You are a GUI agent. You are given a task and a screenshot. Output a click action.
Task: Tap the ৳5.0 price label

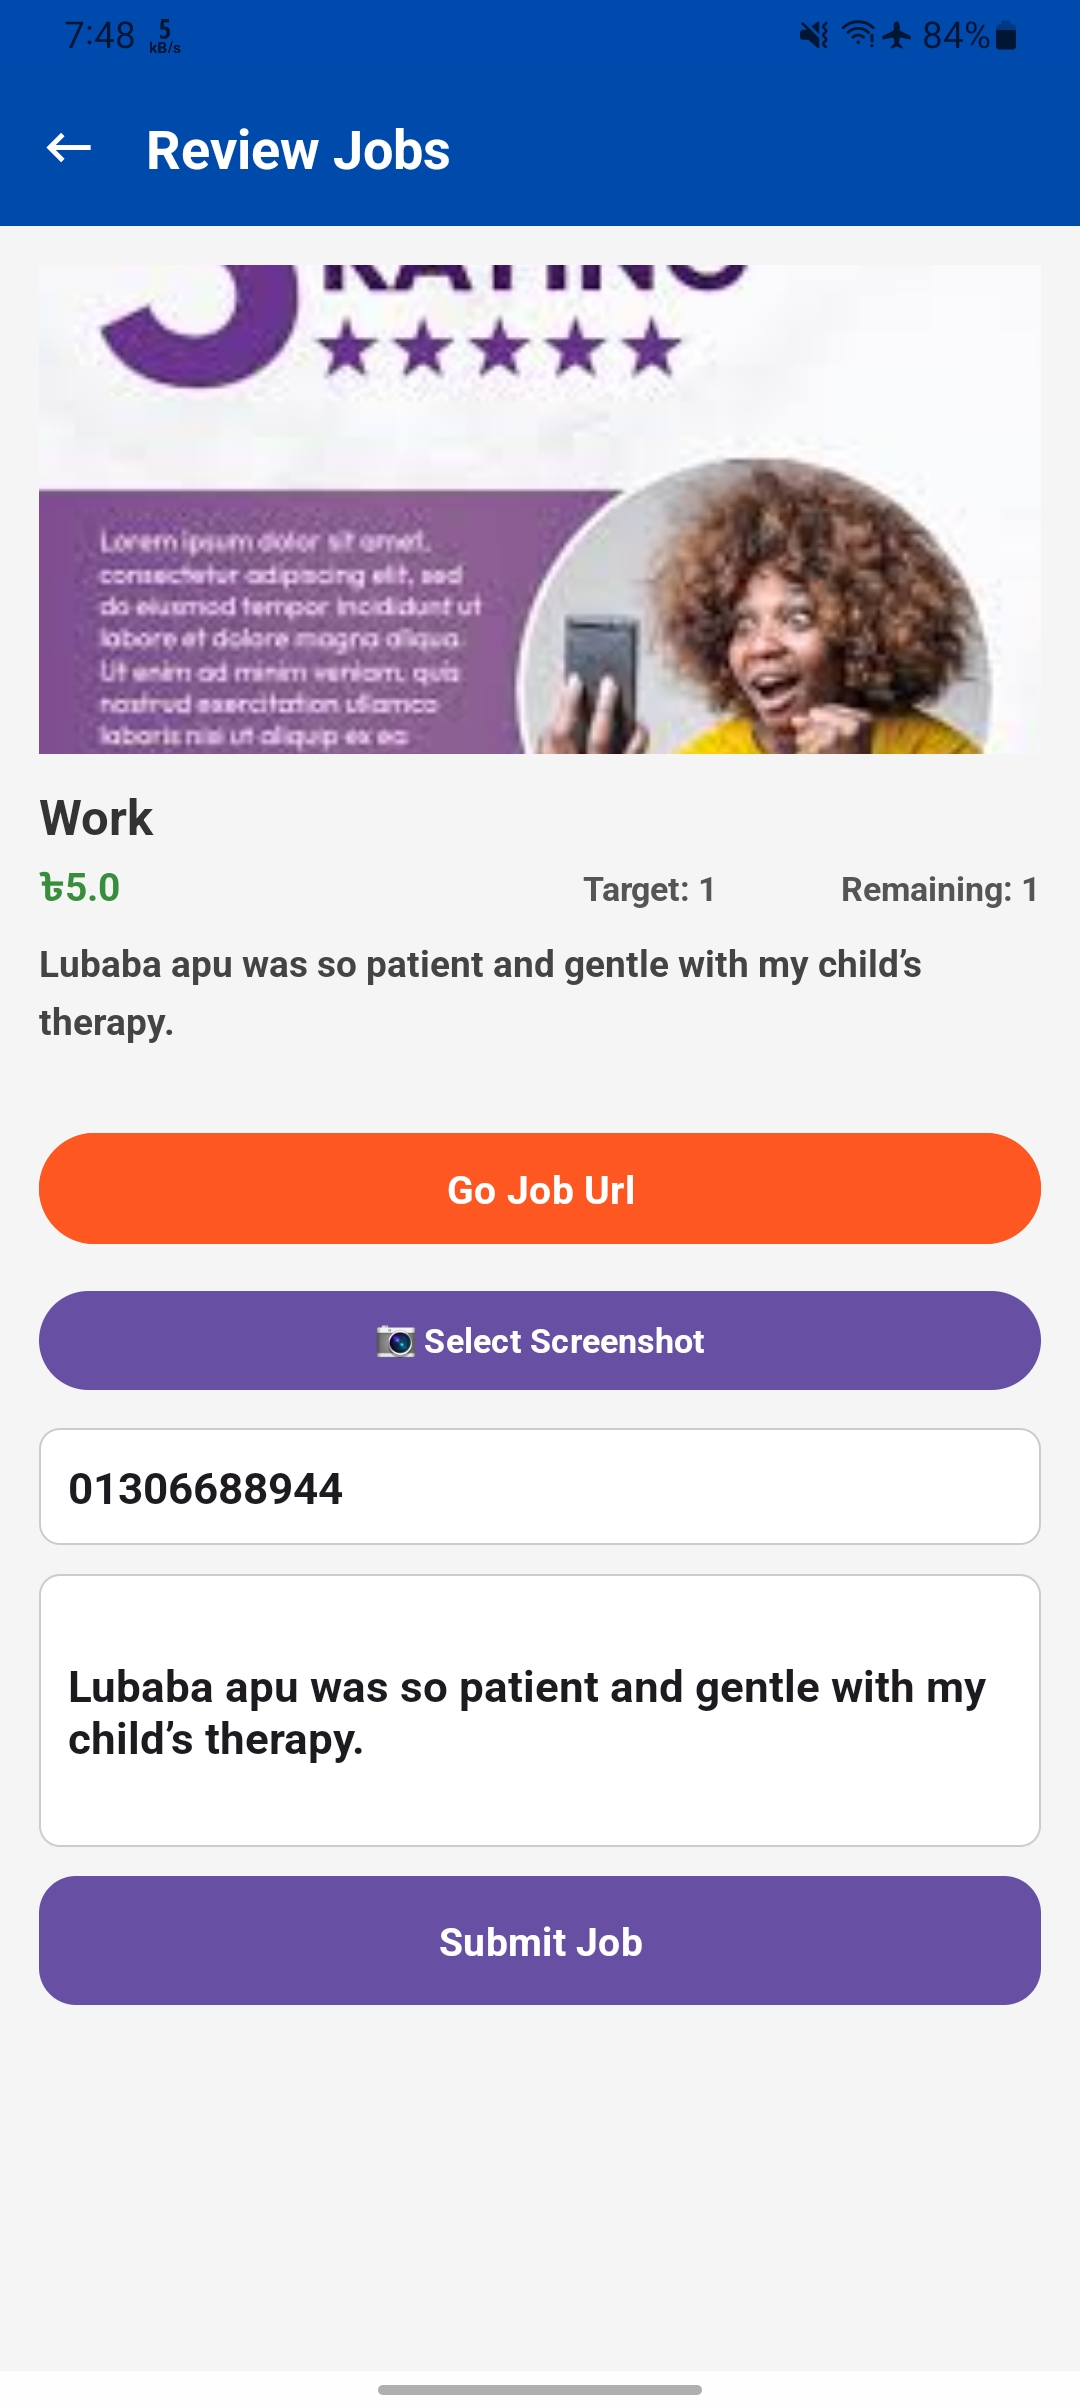point(80,888)
